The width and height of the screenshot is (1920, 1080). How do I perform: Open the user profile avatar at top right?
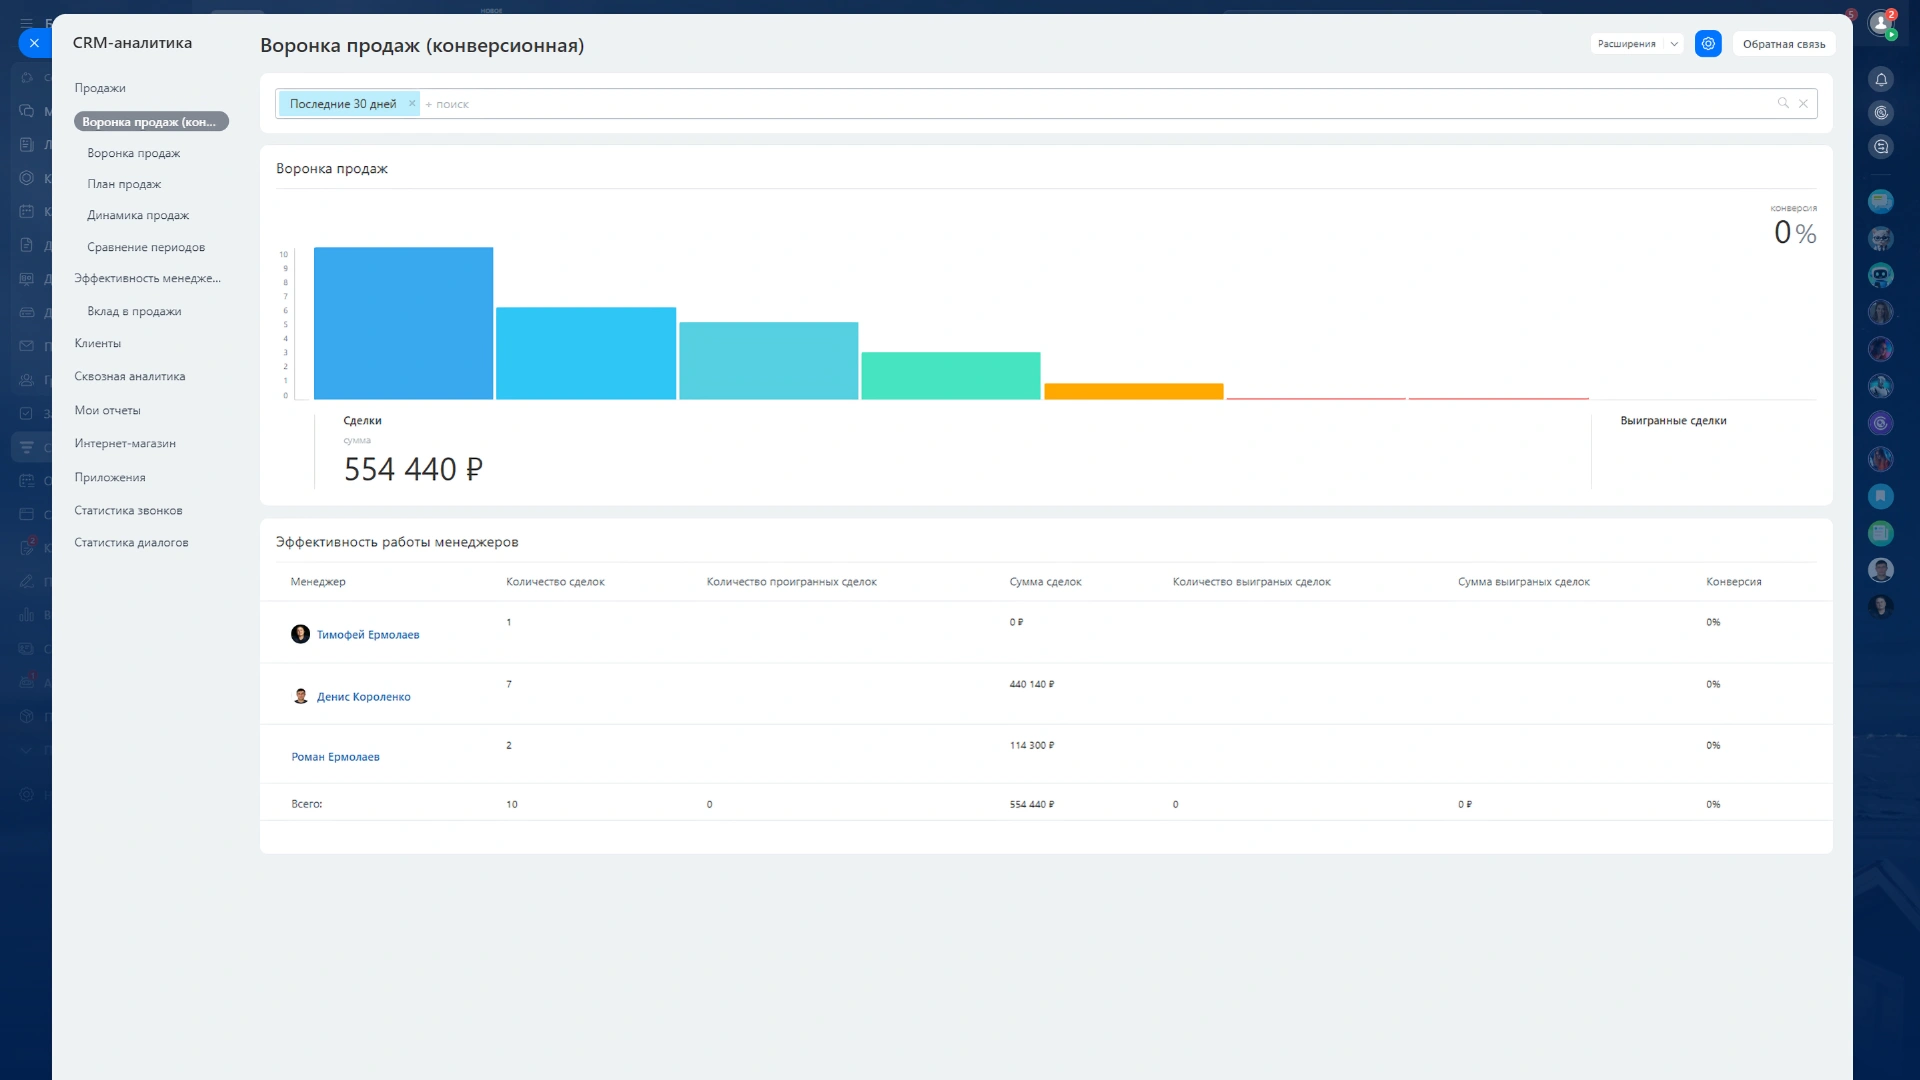click(x=1881, y=23)
